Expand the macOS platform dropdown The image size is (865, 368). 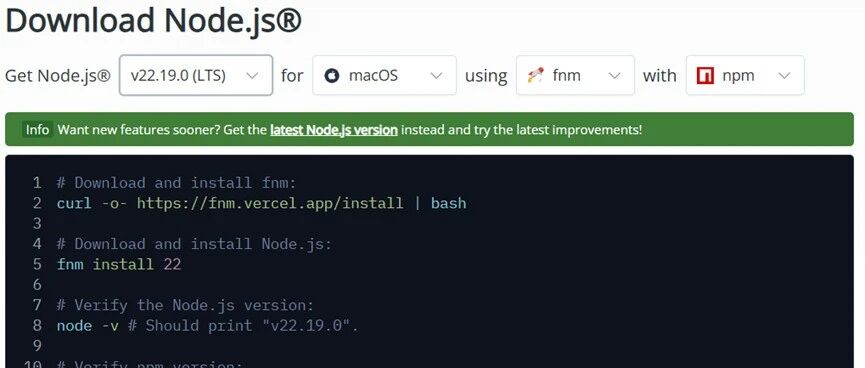pos(384,75)
